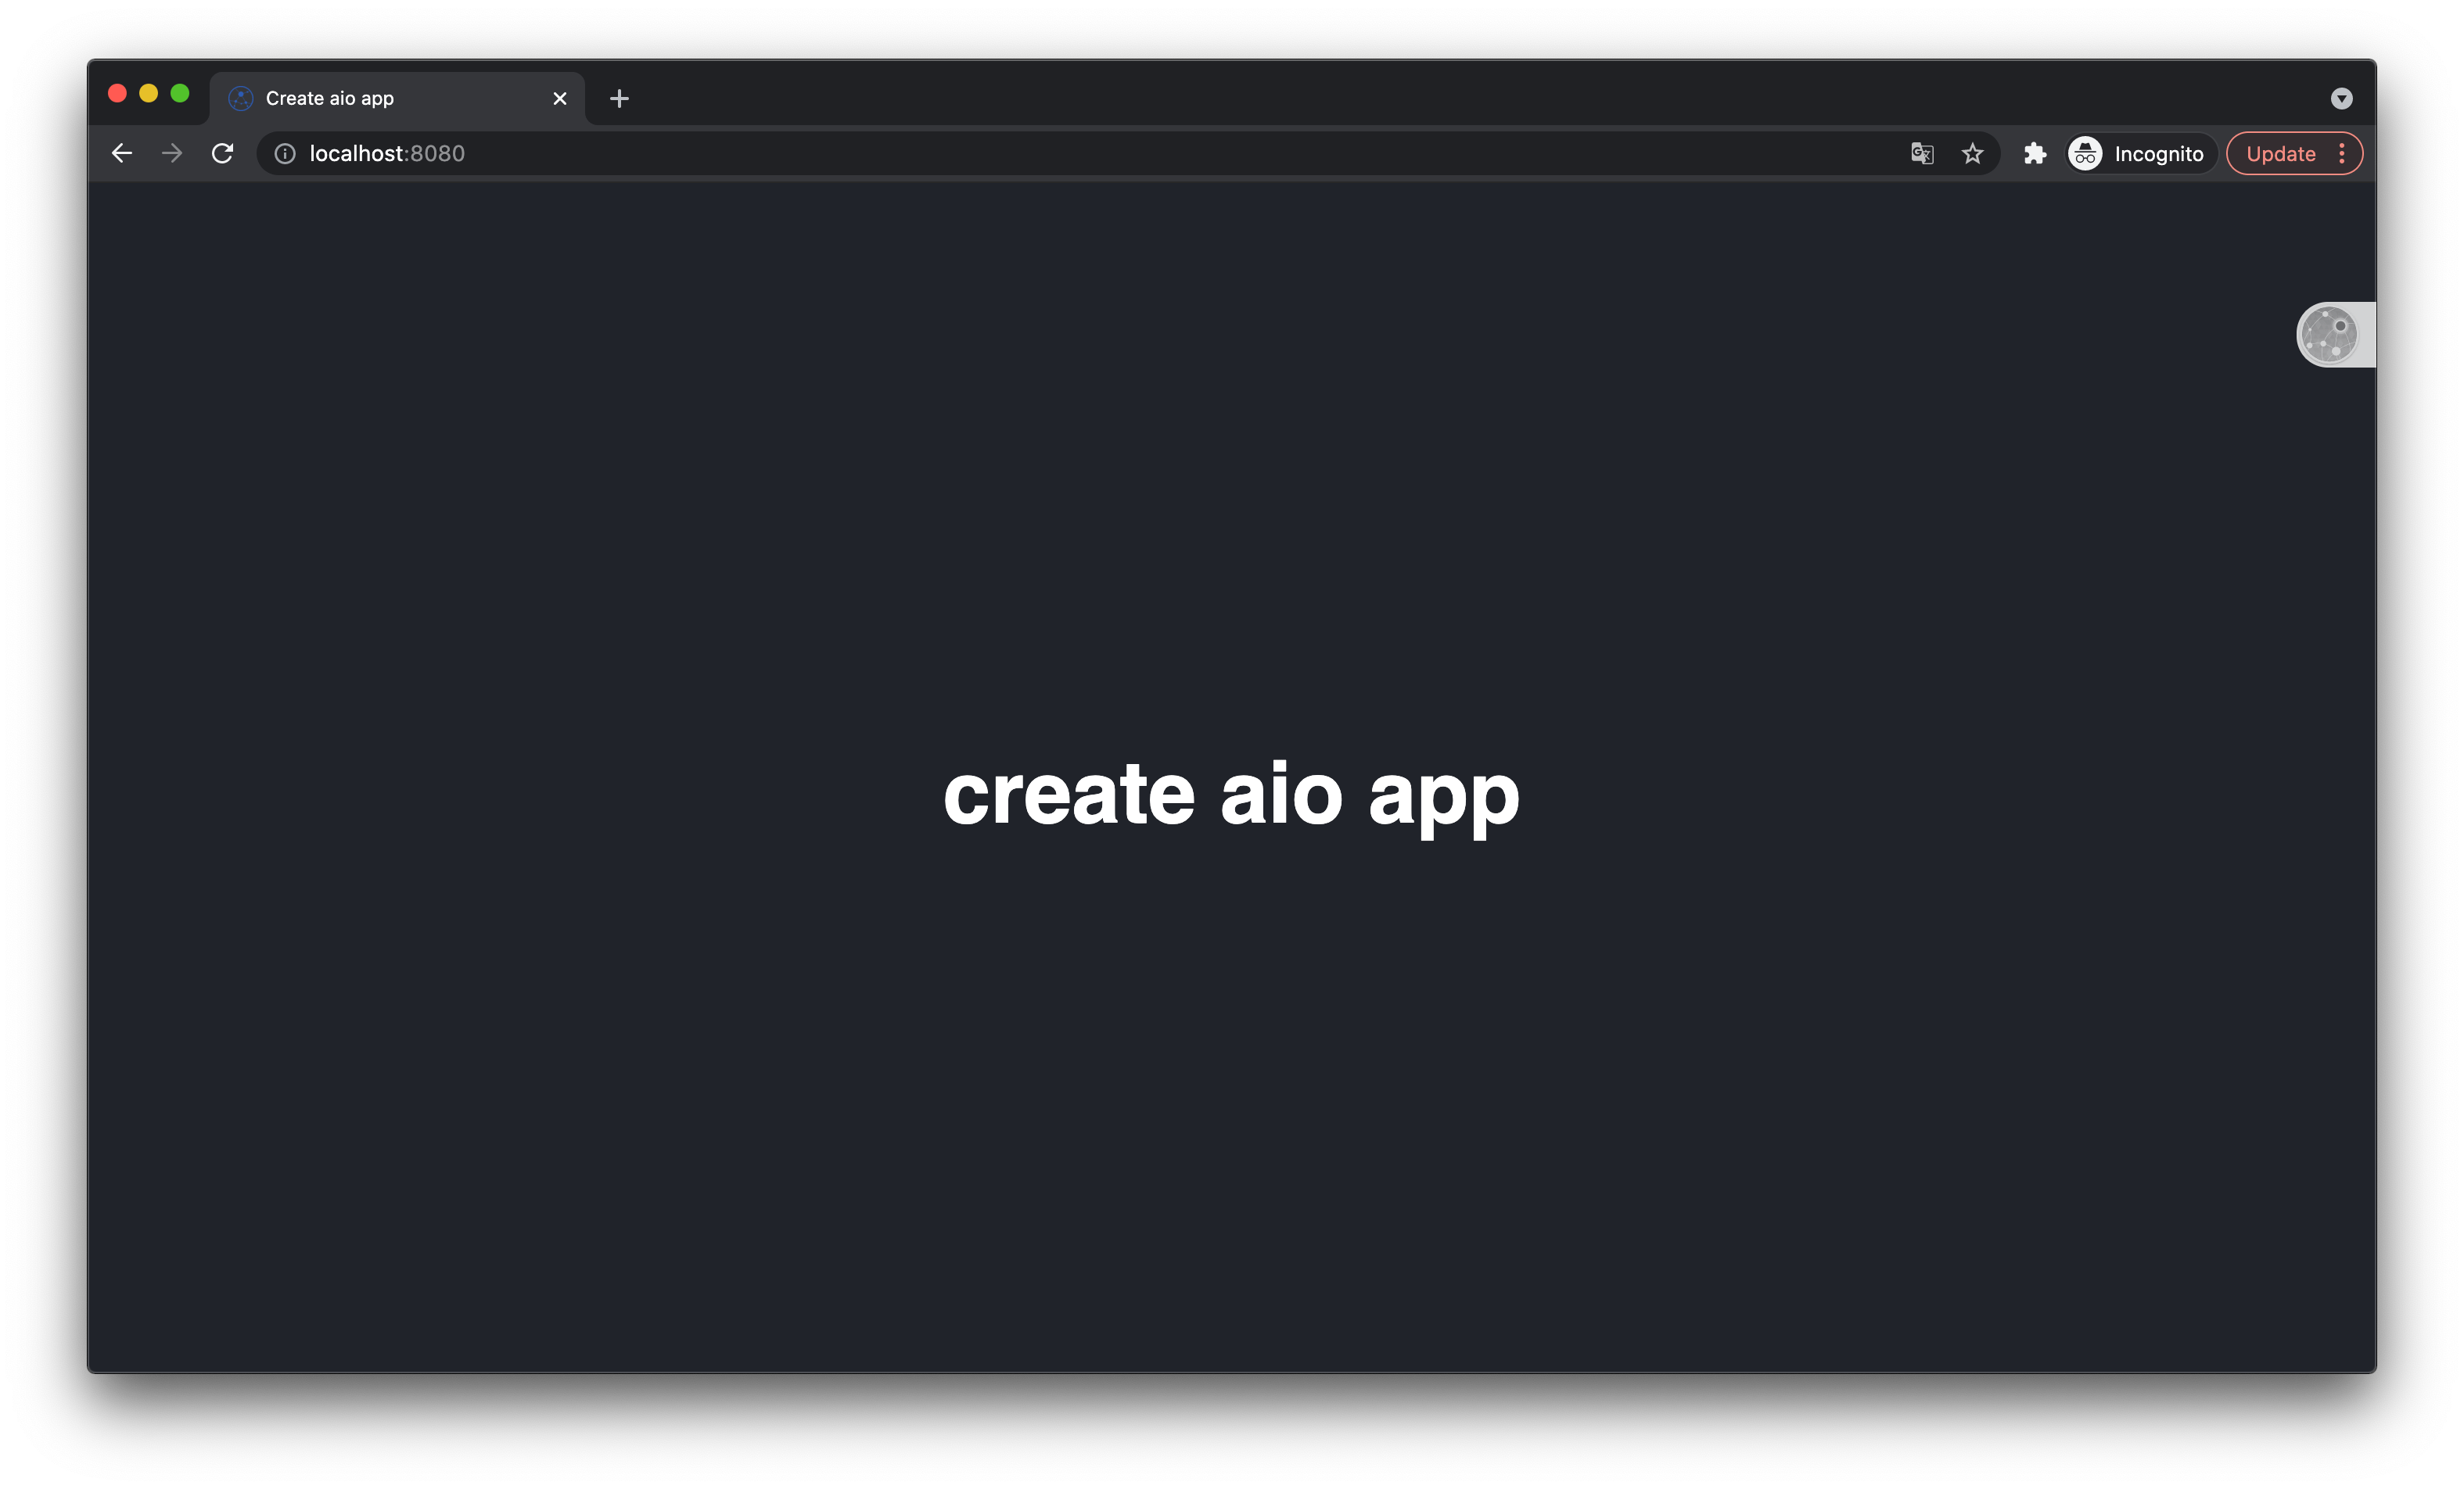Reload the localhost page
This screenshot has height=1489, width=2464.
pos(223,153)
